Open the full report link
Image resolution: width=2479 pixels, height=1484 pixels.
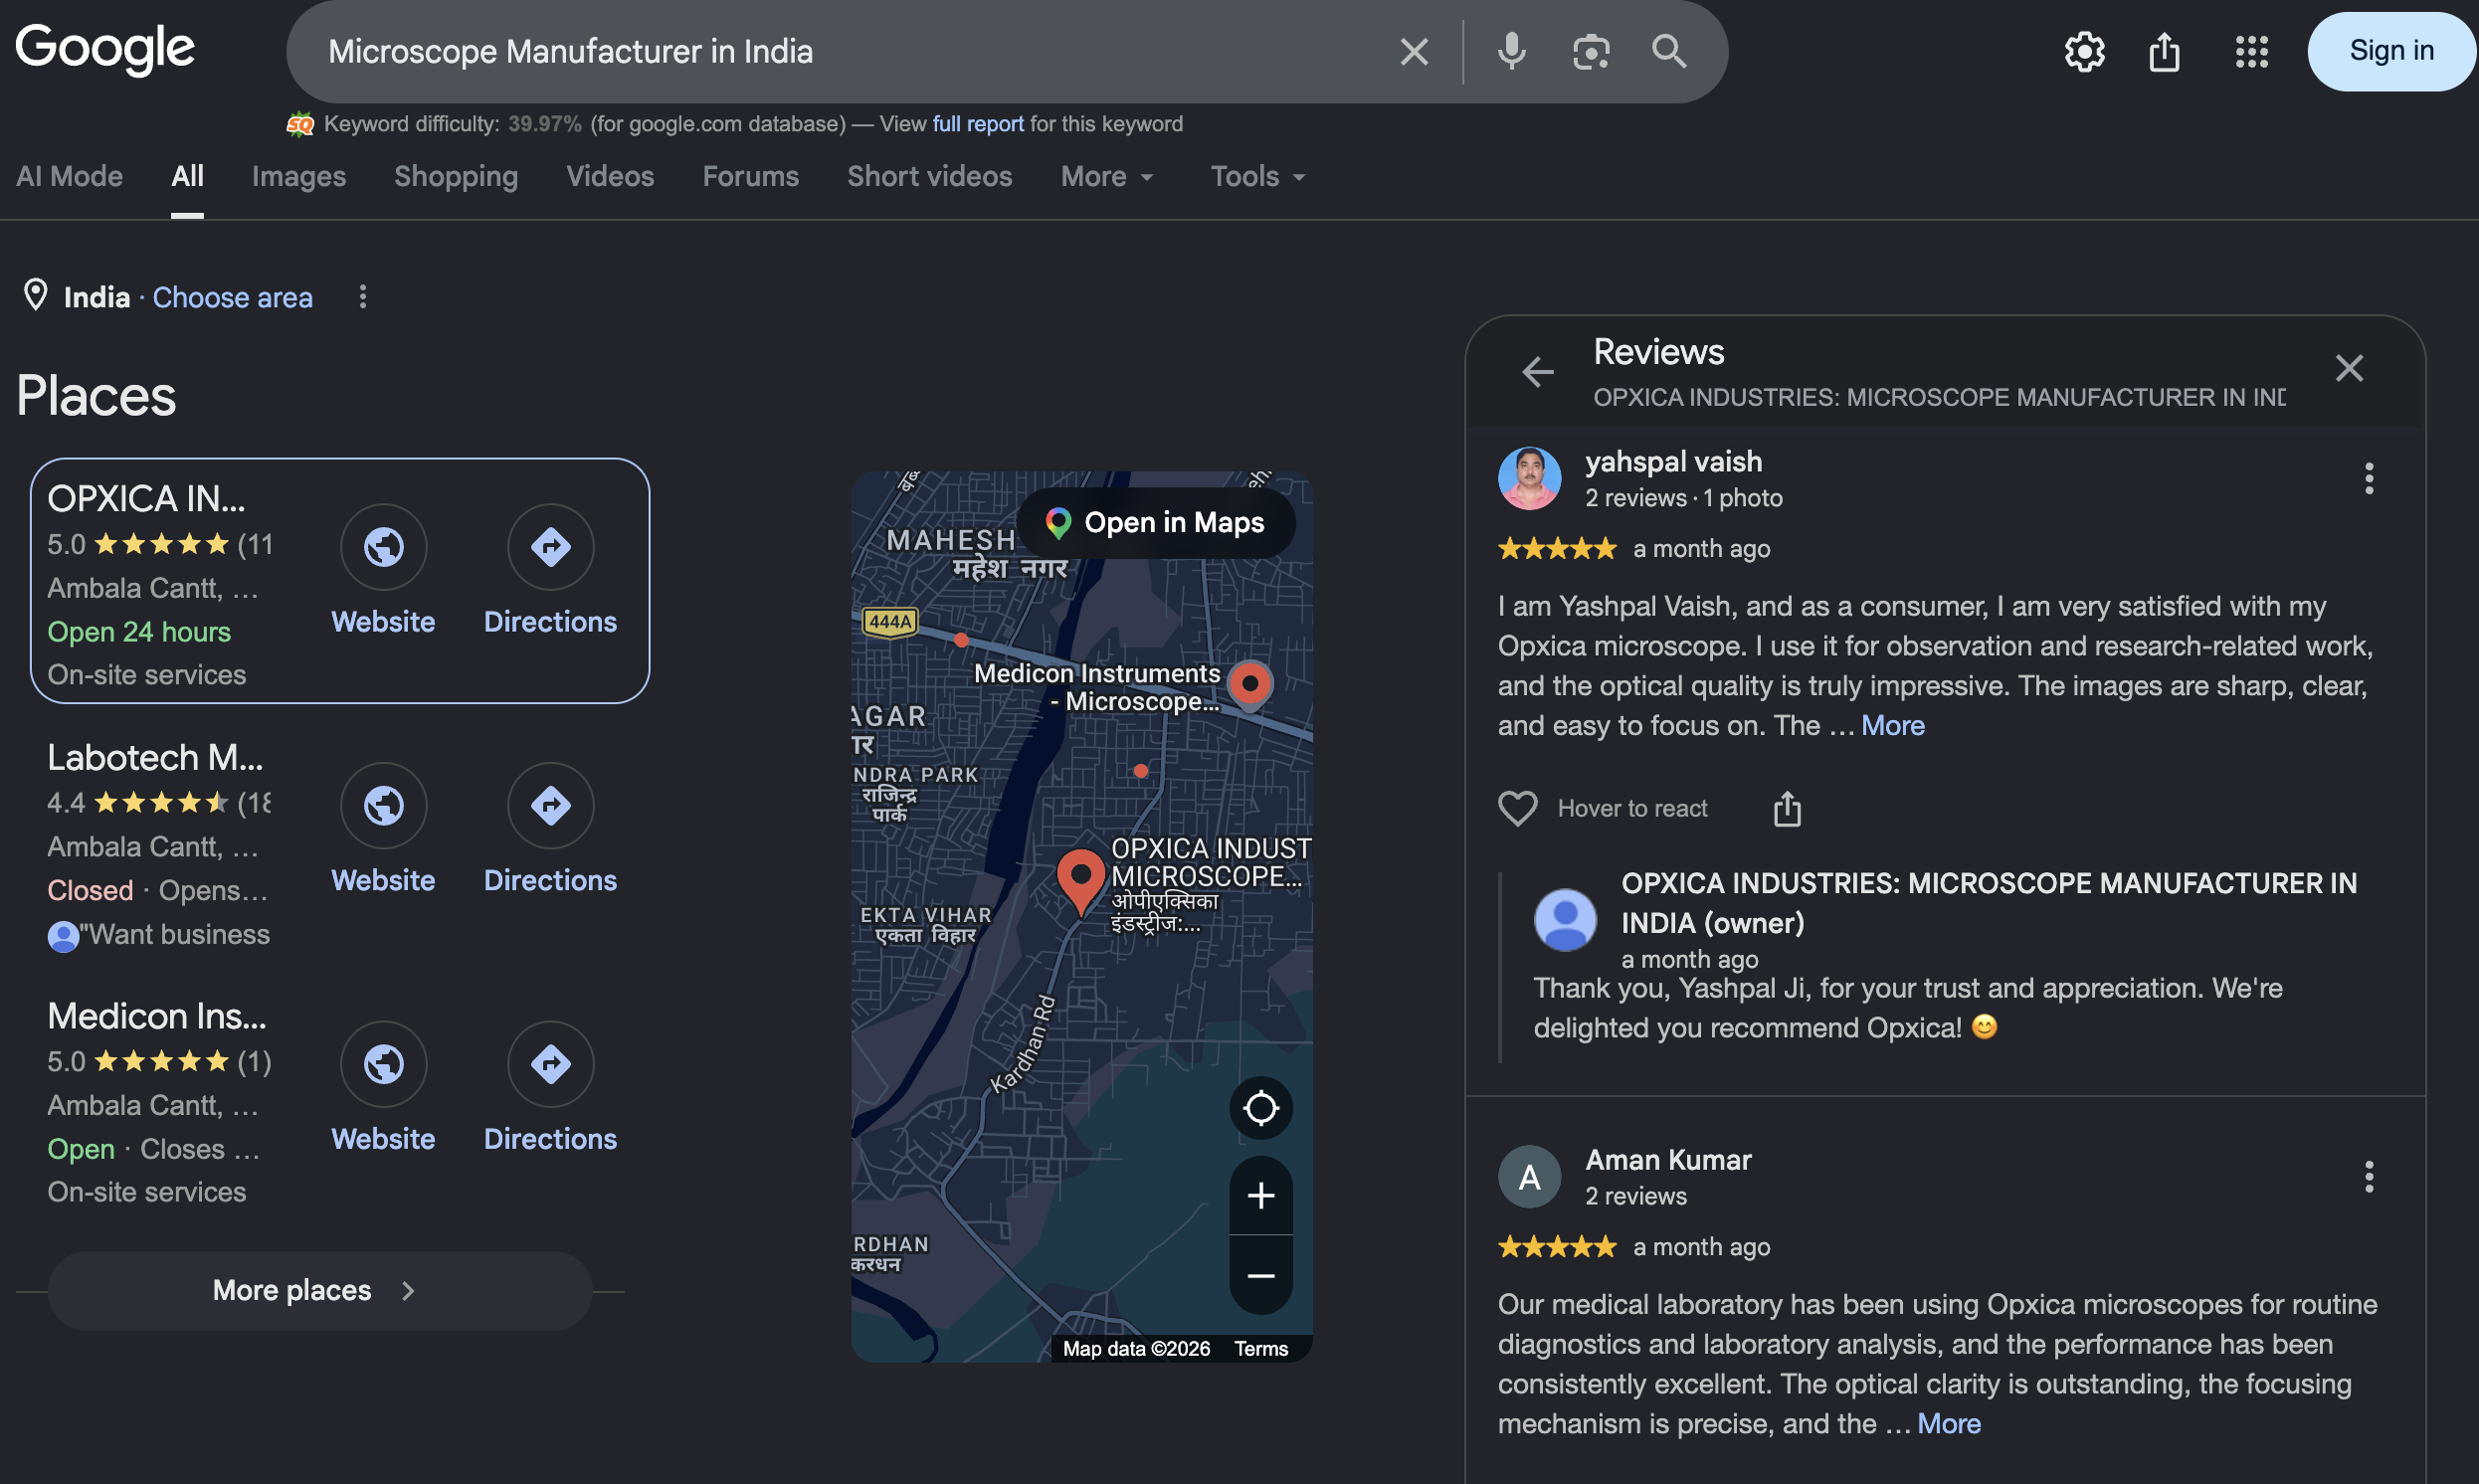pos(977,124)
